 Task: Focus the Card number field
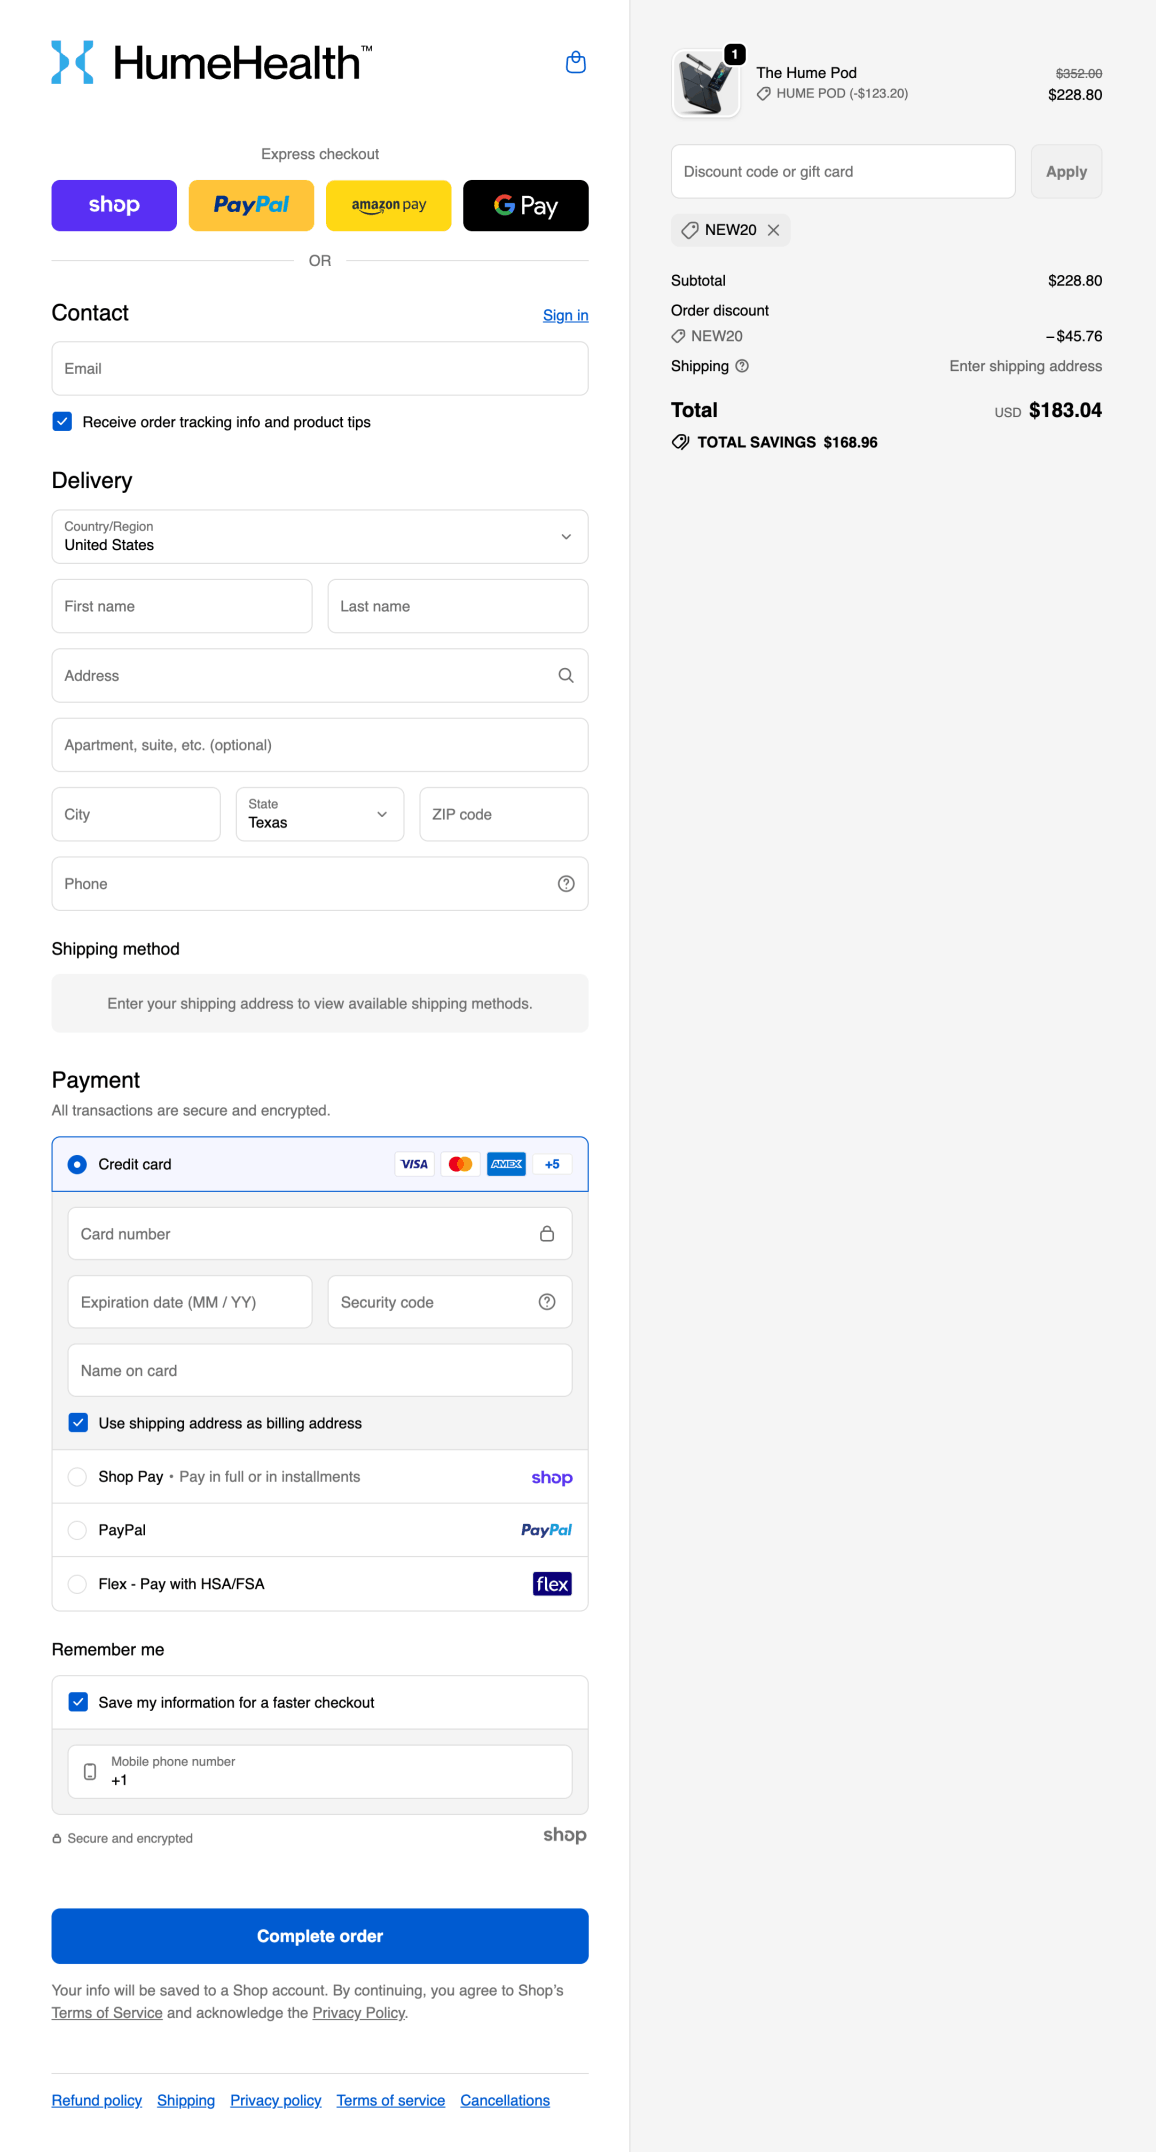pyautogui.click(x=320, y=1234)
